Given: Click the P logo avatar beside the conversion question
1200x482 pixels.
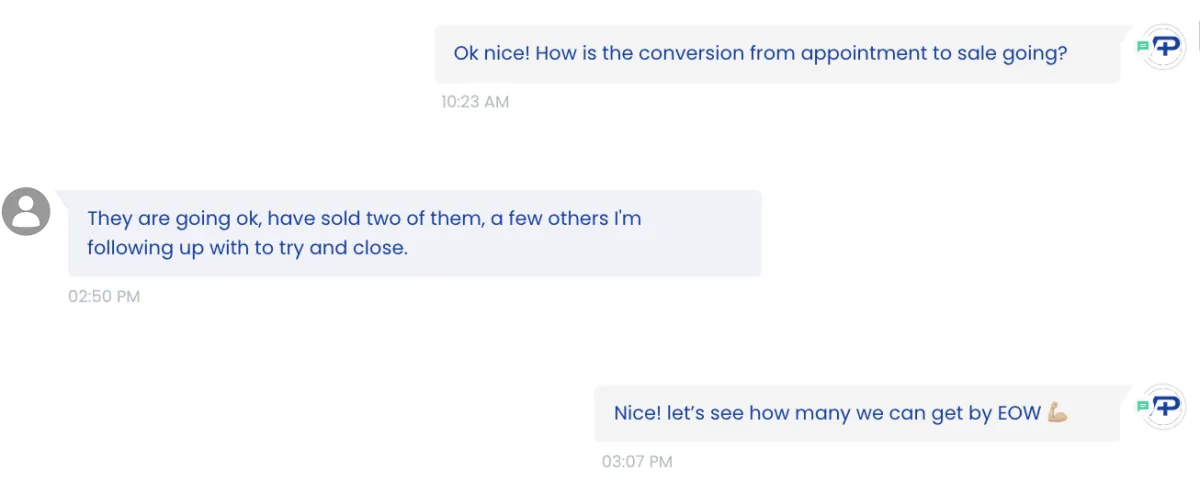Looking at the screenshot, I should pyautogui.click(x=1165, y=46).
